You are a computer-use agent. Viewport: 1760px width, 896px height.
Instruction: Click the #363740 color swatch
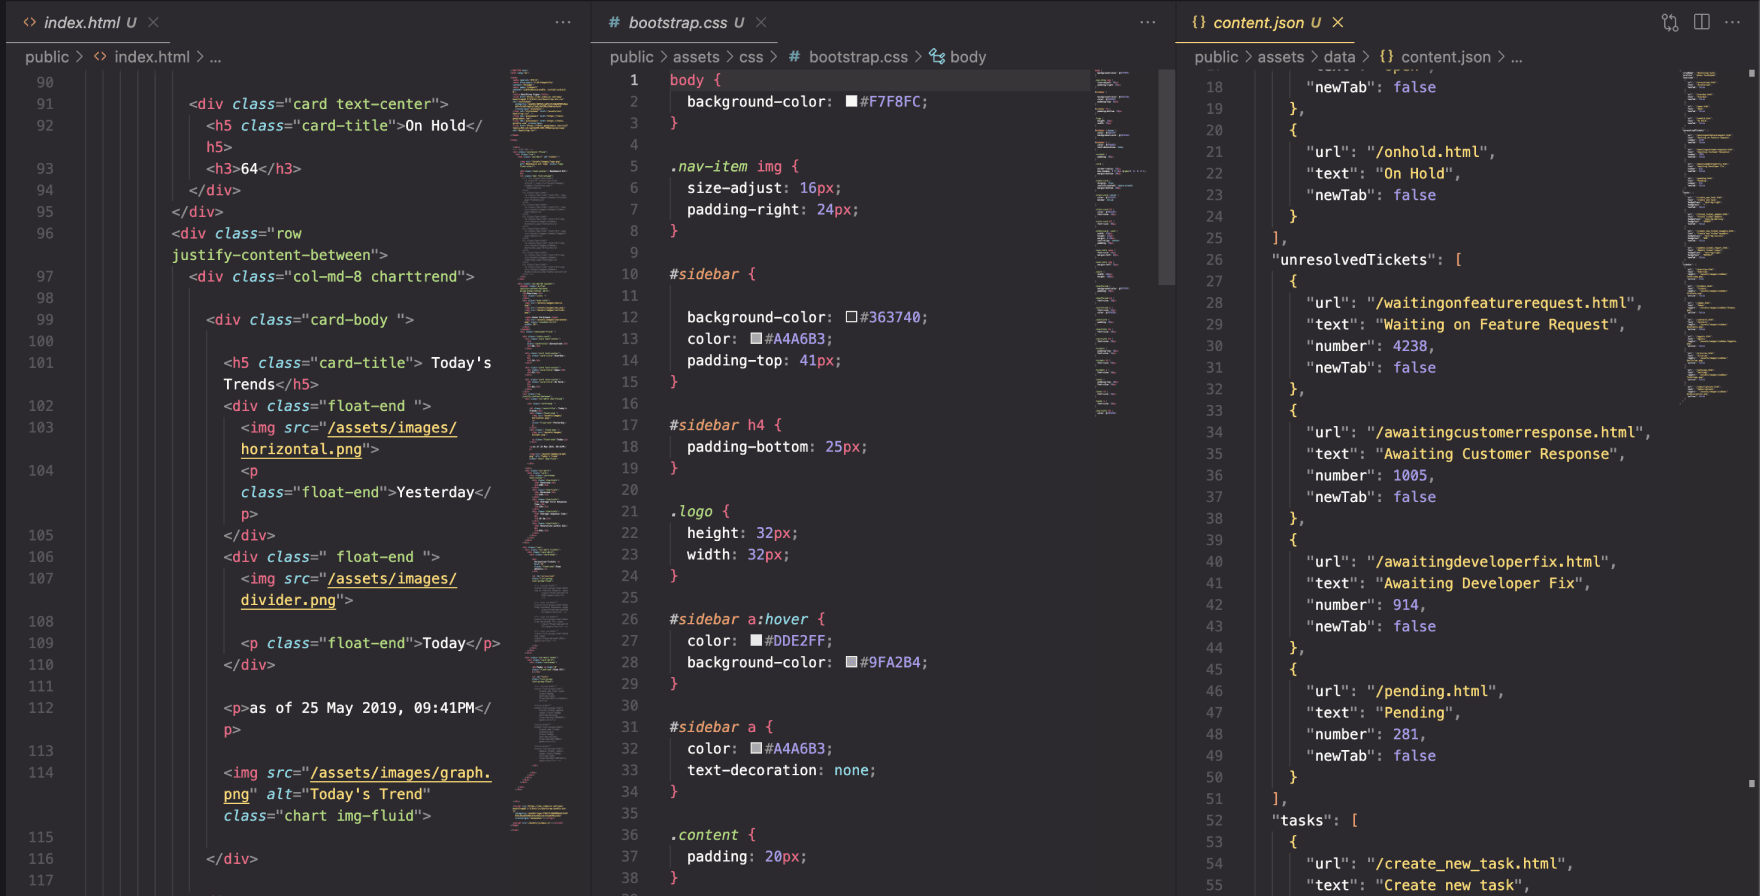point(851,317)
